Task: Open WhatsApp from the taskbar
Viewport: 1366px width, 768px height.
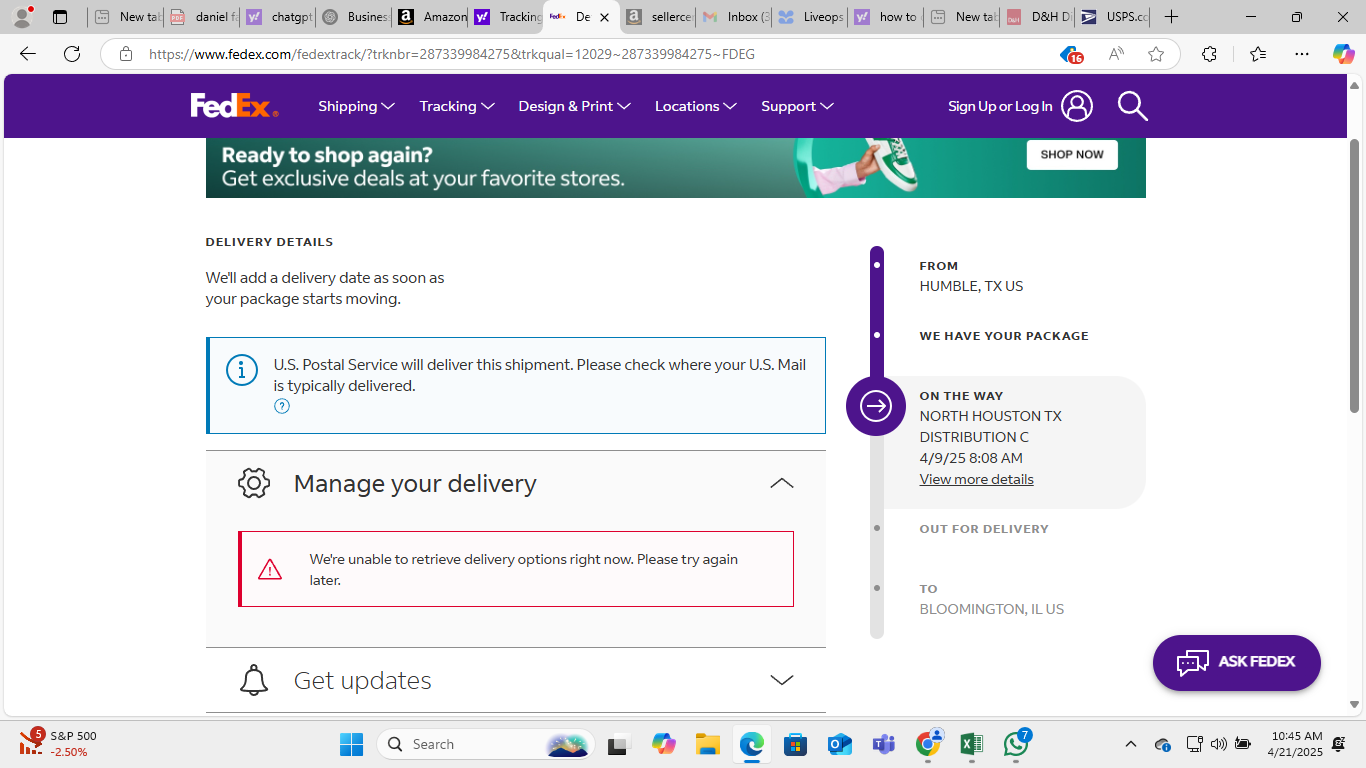Action: tap(1016, 744)
